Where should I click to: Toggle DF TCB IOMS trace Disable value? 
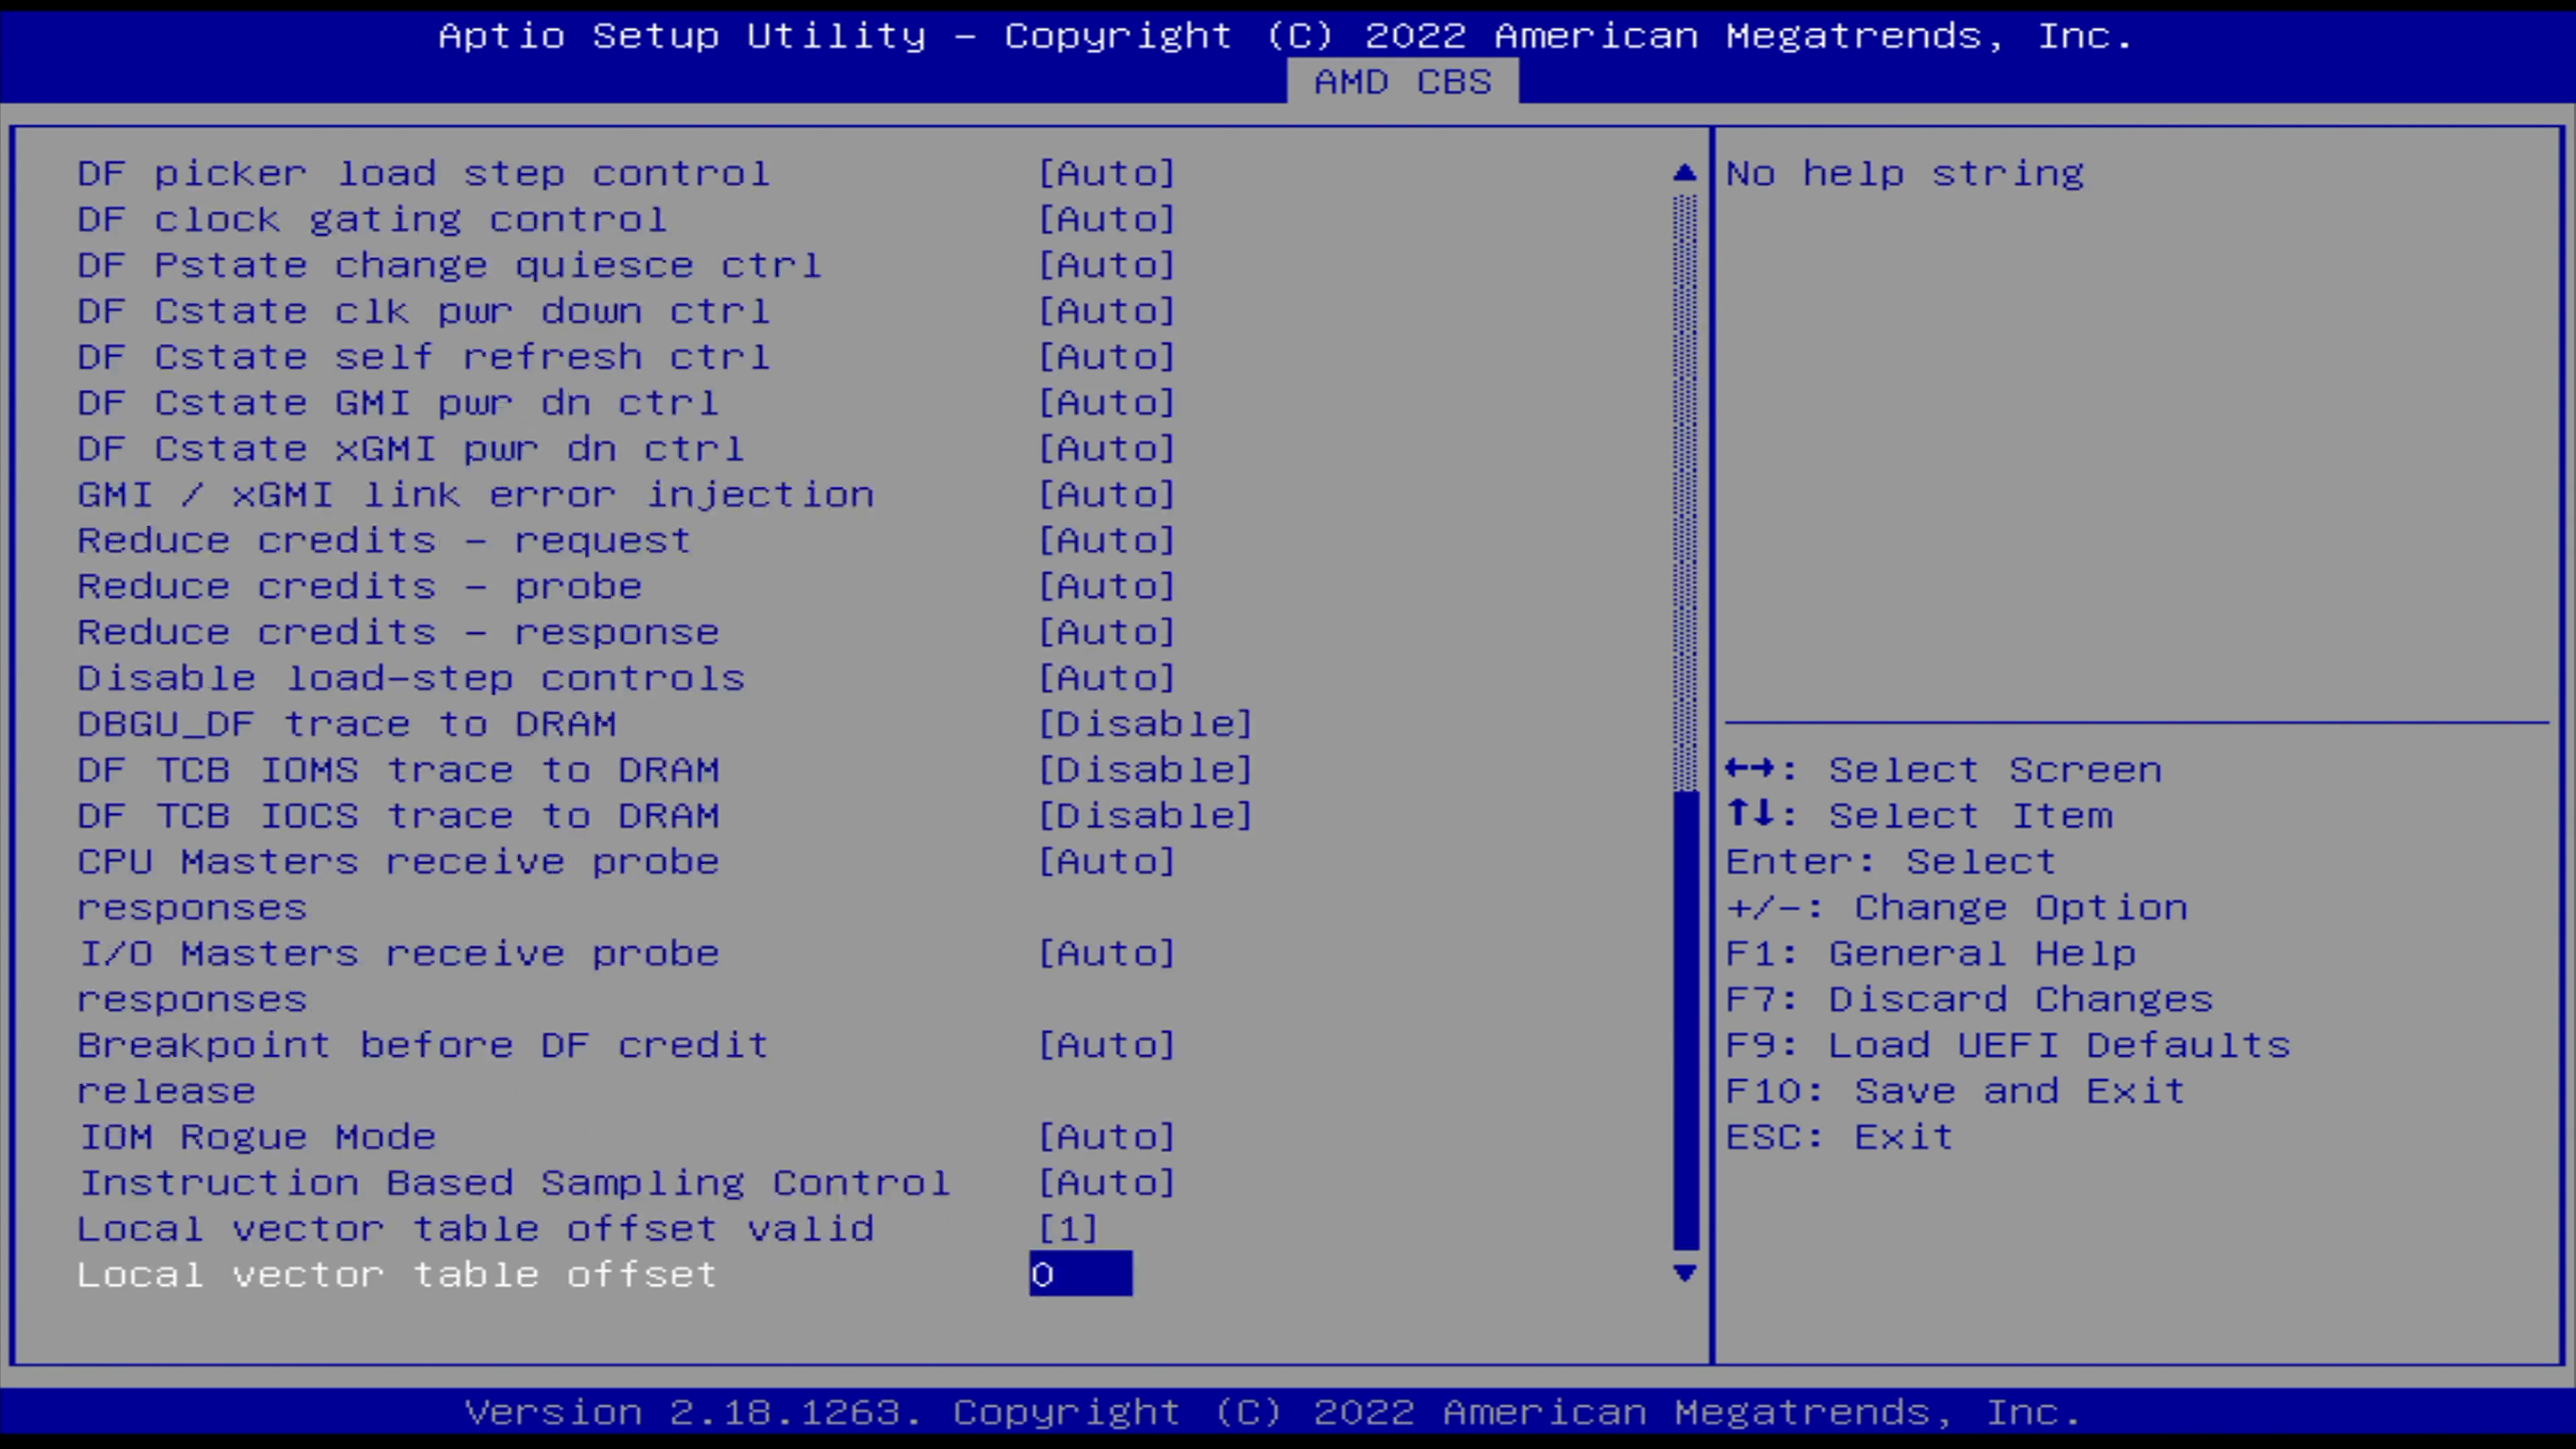click(1145, 770)
